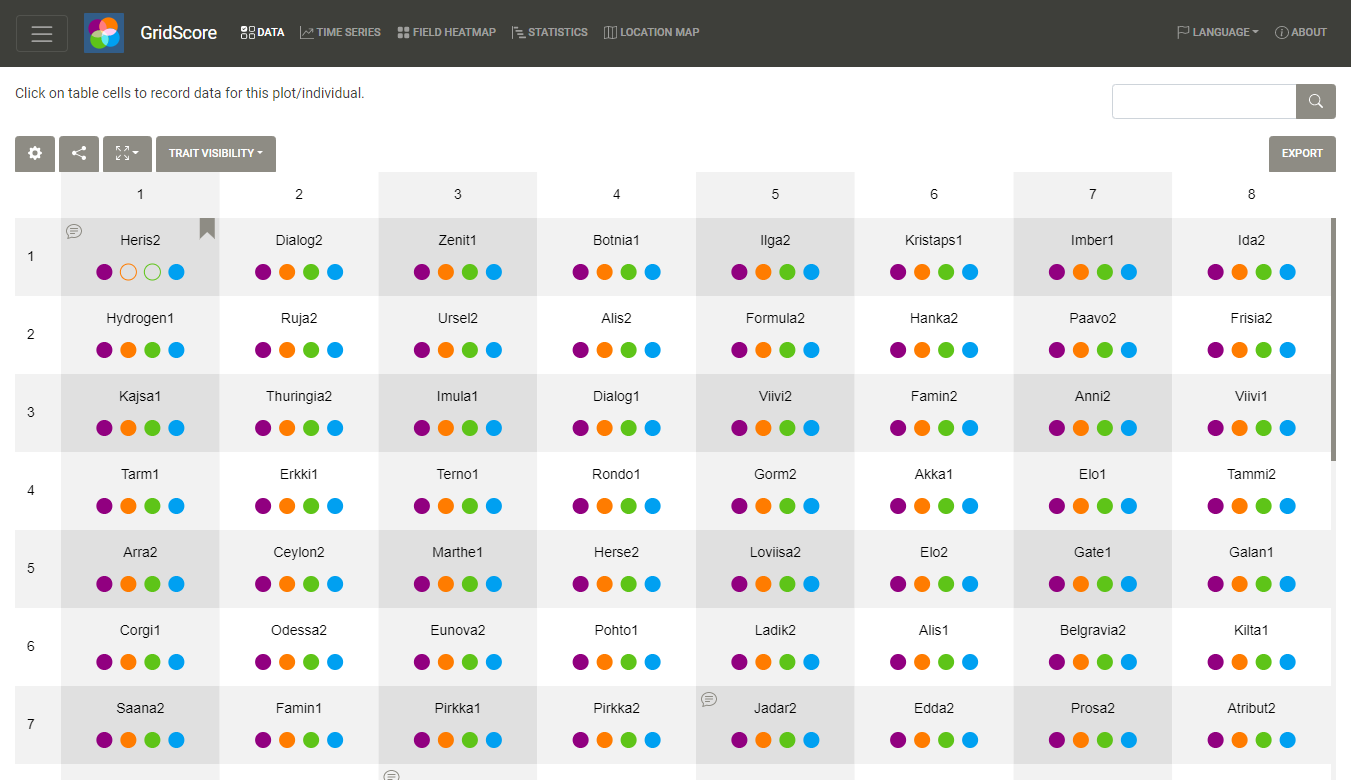This screenshot has height=780, width=1351.
Task: Click the bookmark flag on Heris2
Action: click(207, 229)
